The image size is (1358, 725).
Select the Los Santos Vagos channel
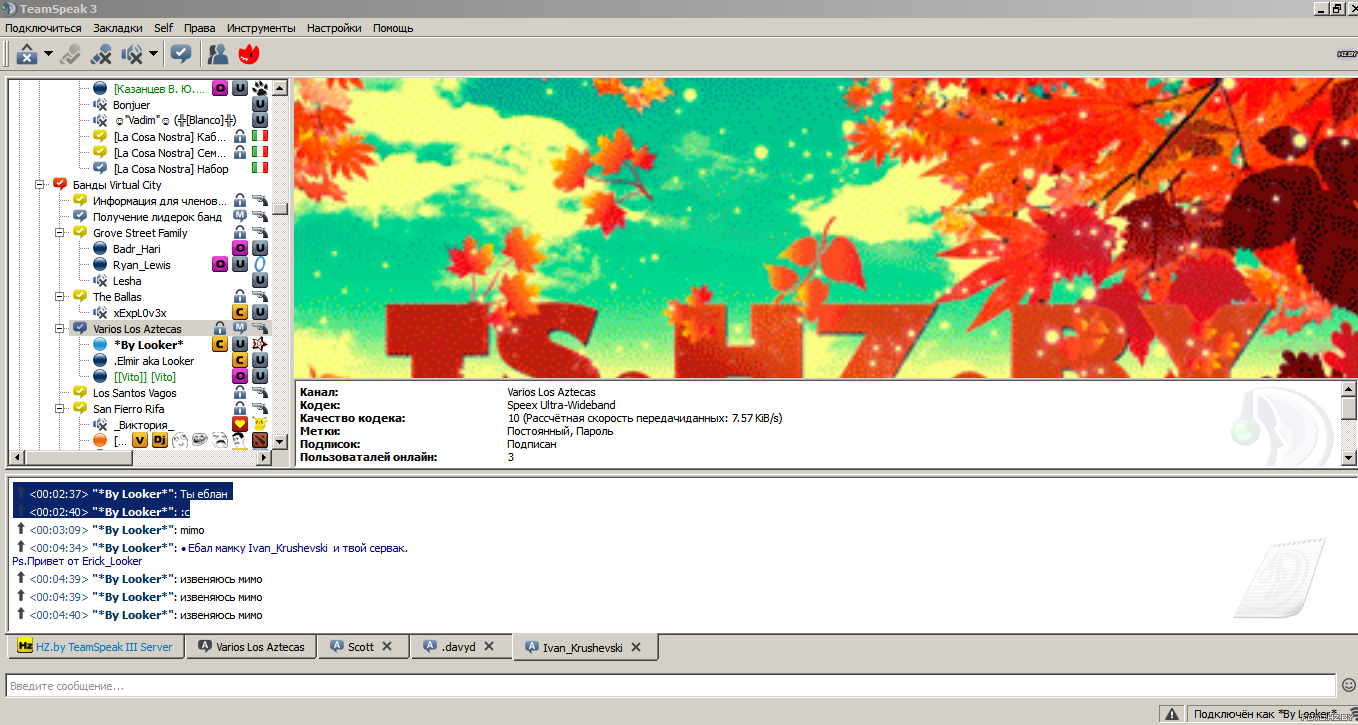(134, 393)
